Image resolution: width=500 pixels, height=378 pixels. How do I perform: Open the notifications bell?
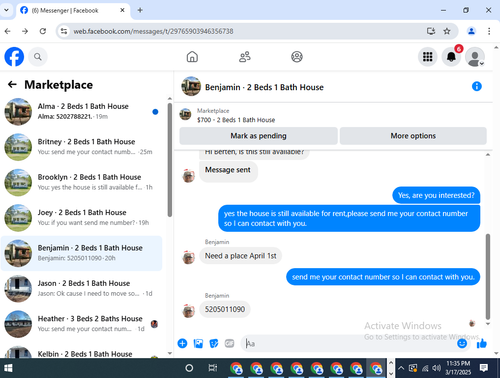pos(451,57)
